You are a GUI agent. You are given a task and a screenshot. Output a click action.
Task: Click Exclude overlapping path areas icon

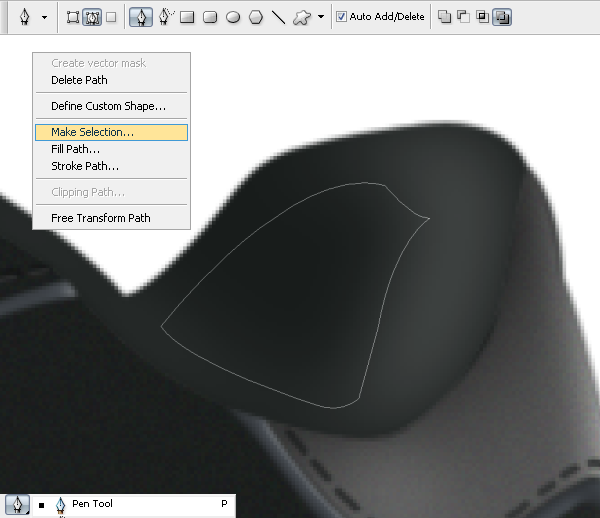[502, 17]
